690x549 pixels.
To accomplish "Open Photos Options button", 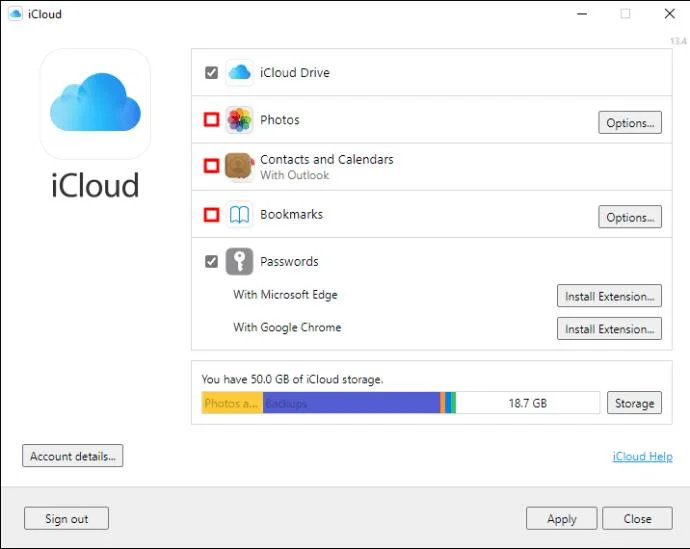I will point(630,123).
